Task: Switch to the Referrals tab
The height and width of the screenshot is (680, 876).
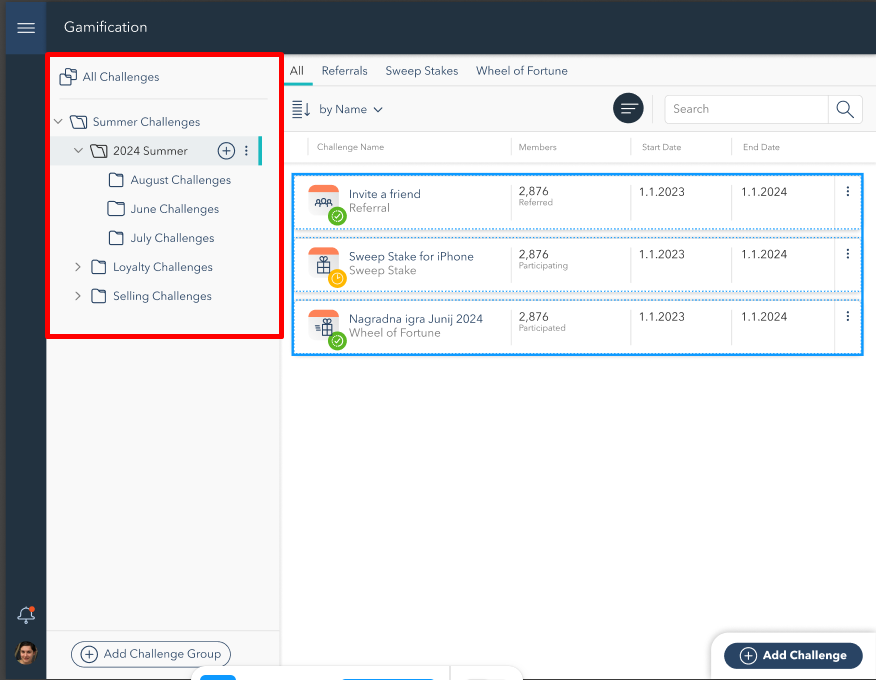Action: [x=345, y=71]
